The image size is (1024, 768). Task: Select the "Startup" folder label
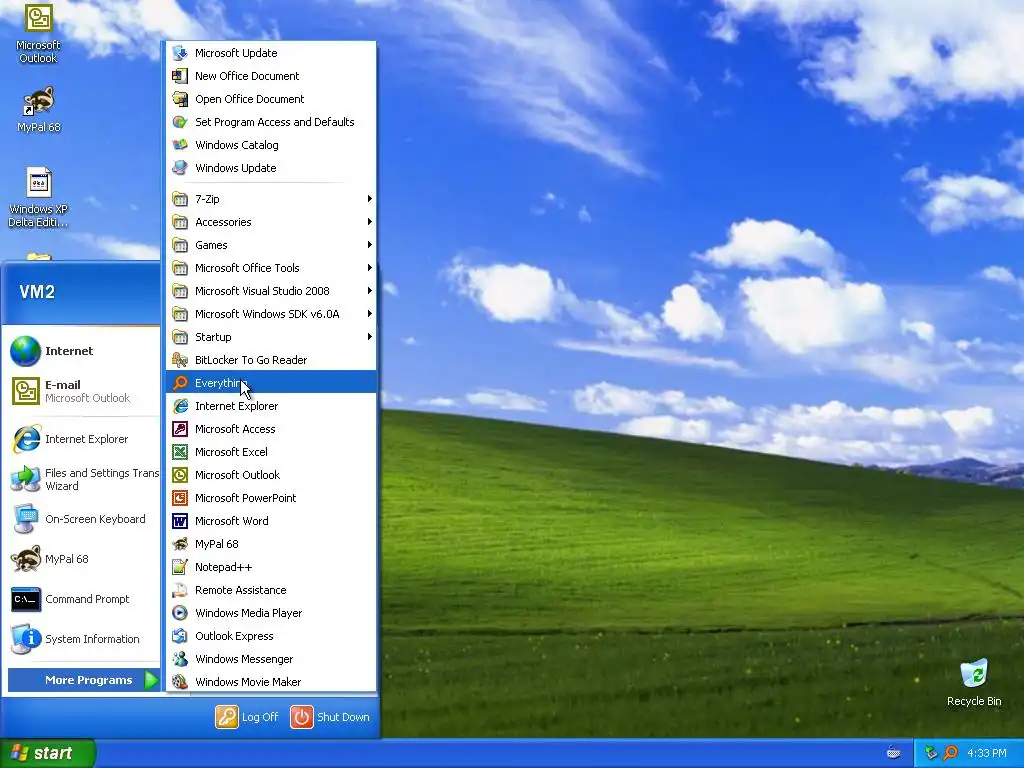point(213,337)
